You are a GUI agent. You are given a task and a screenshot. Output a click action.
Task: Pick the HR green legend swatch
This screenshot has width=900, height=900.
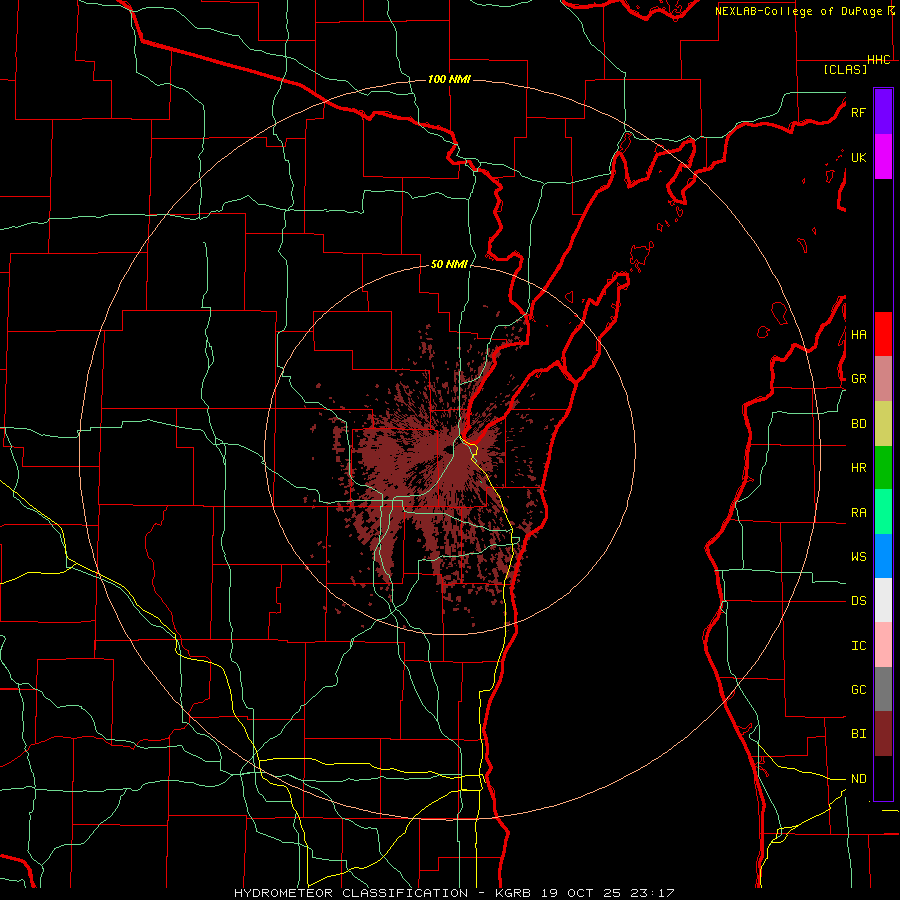coord(883,468)
